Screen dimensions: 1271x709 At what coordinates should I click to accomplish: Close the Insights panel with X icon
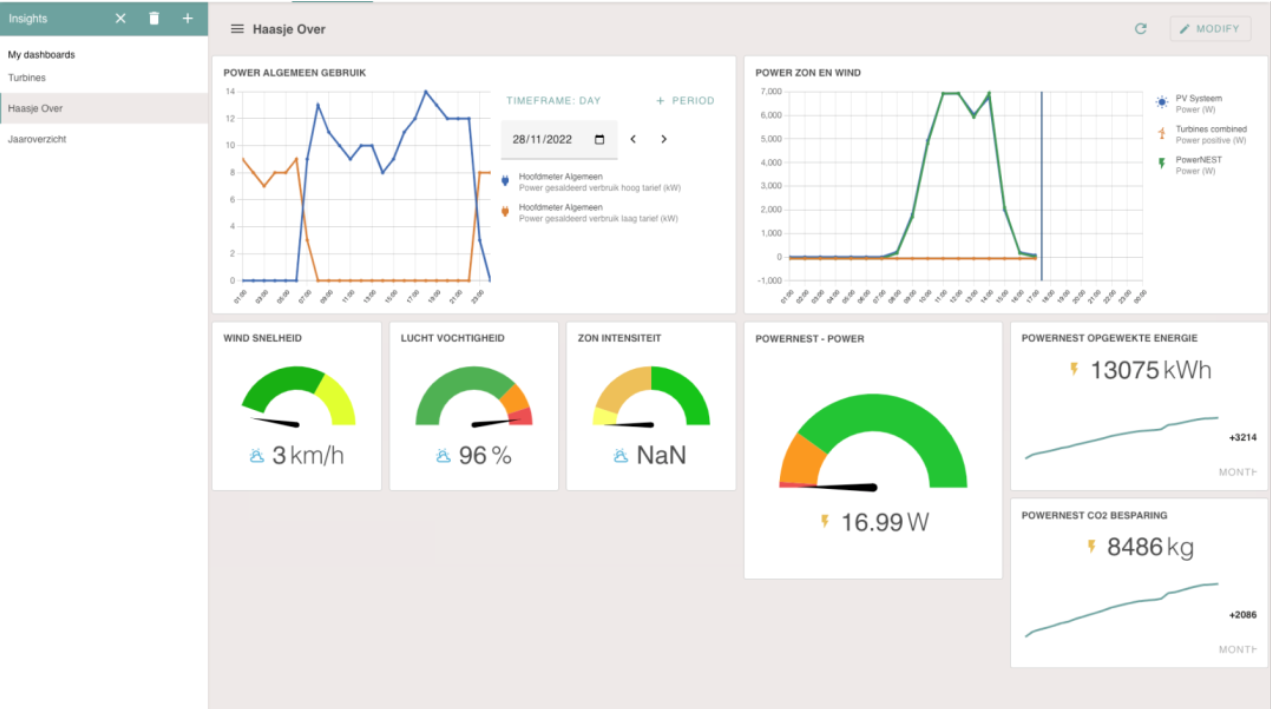[120, 19]
